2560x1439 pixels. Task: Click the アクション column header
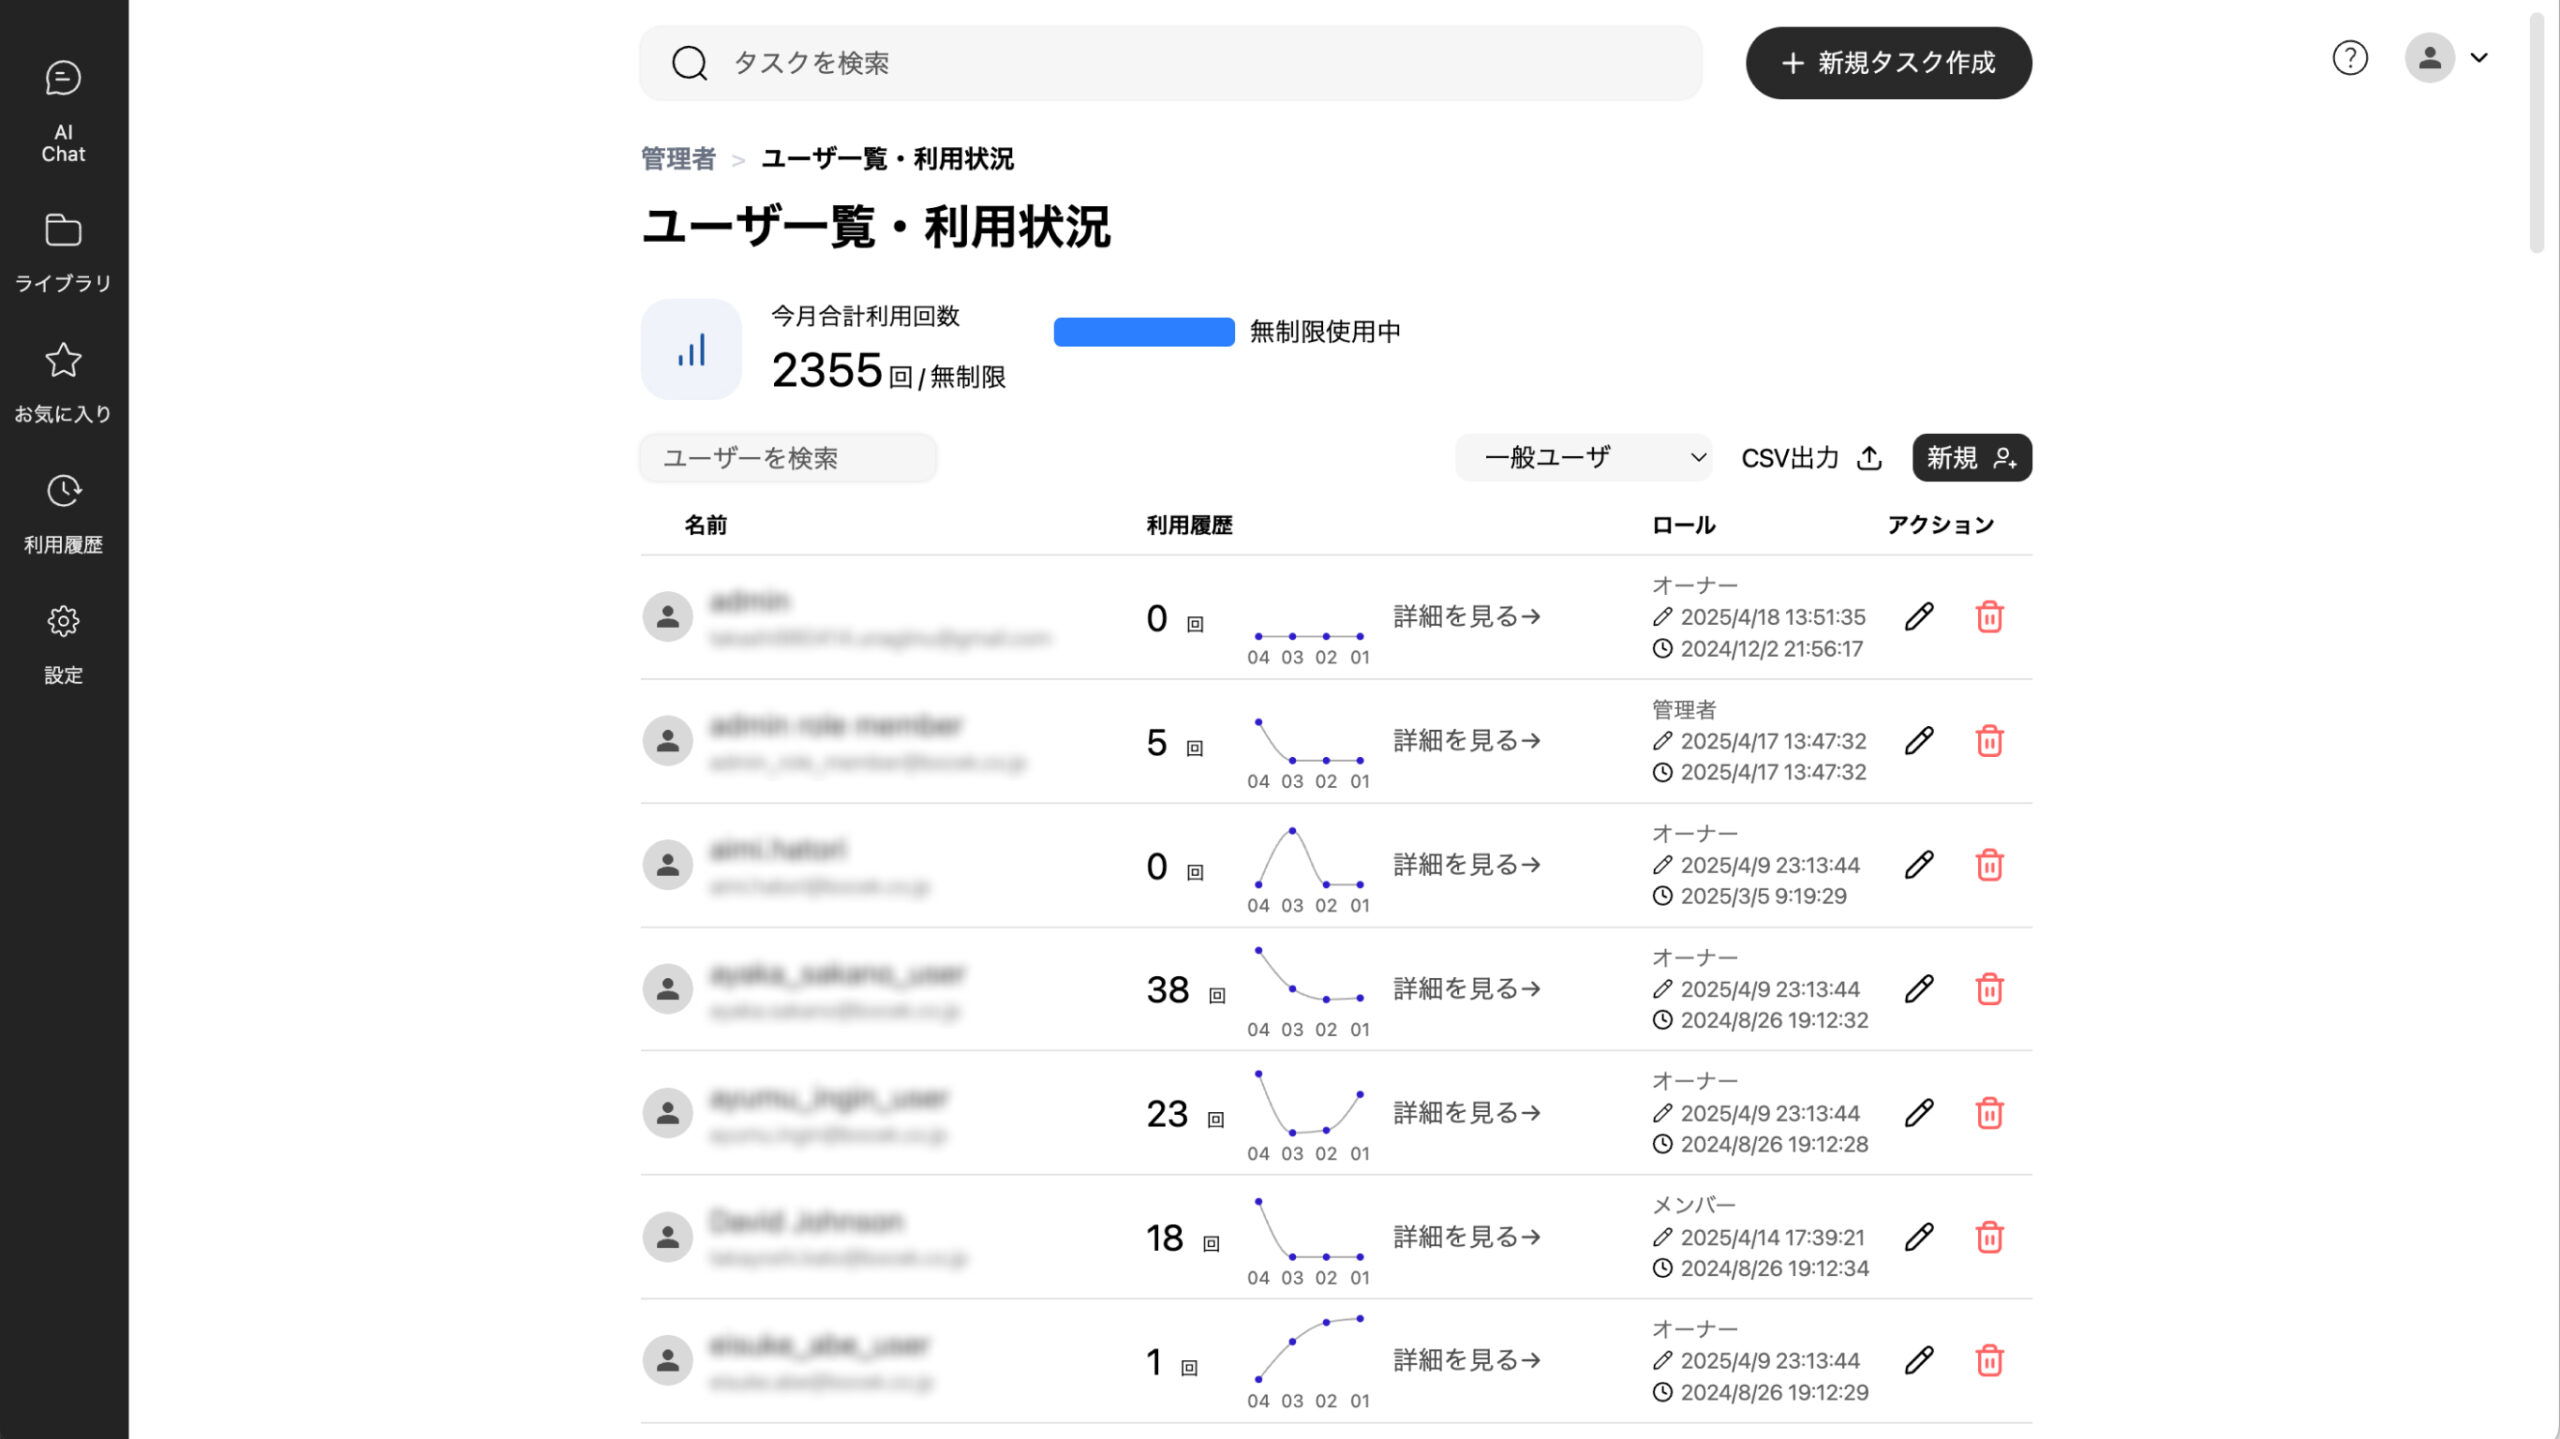tap(1940, 525)
